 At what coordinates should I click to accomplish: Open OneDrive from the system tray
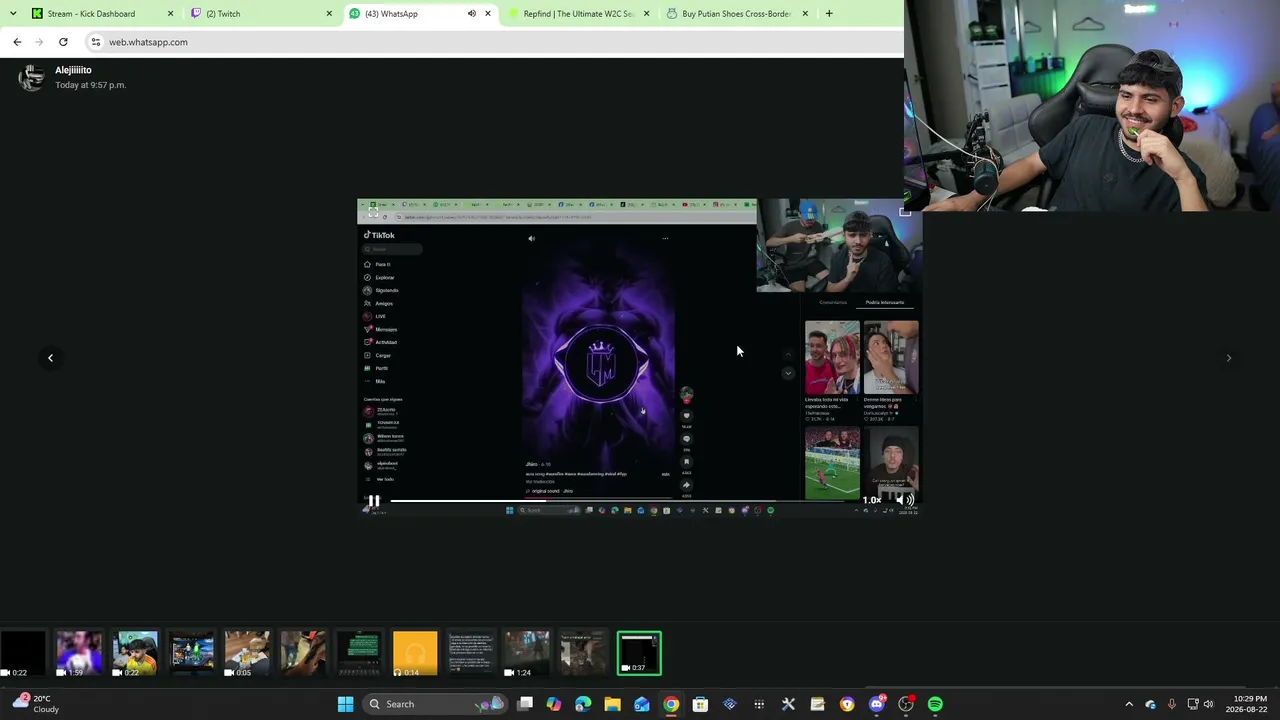tap(1150, 704)
